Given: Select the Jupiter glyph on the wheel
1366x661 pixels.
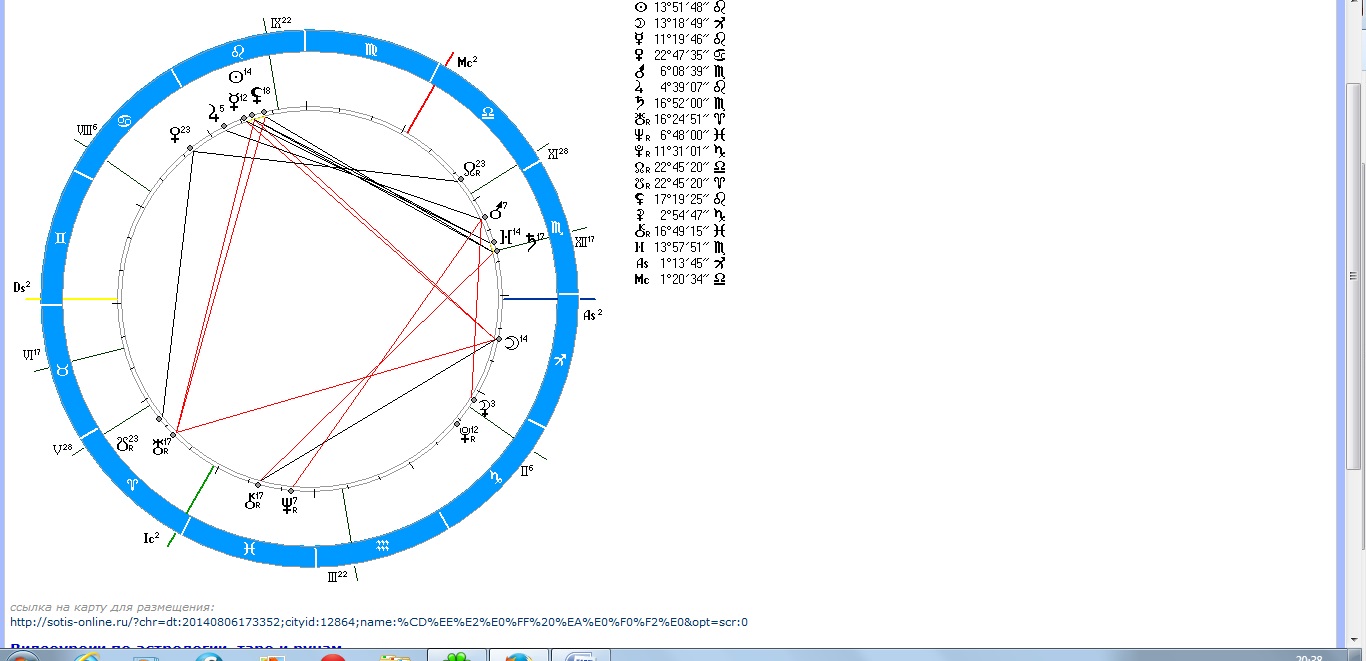Looking at the screenshot, I should 214,114.
